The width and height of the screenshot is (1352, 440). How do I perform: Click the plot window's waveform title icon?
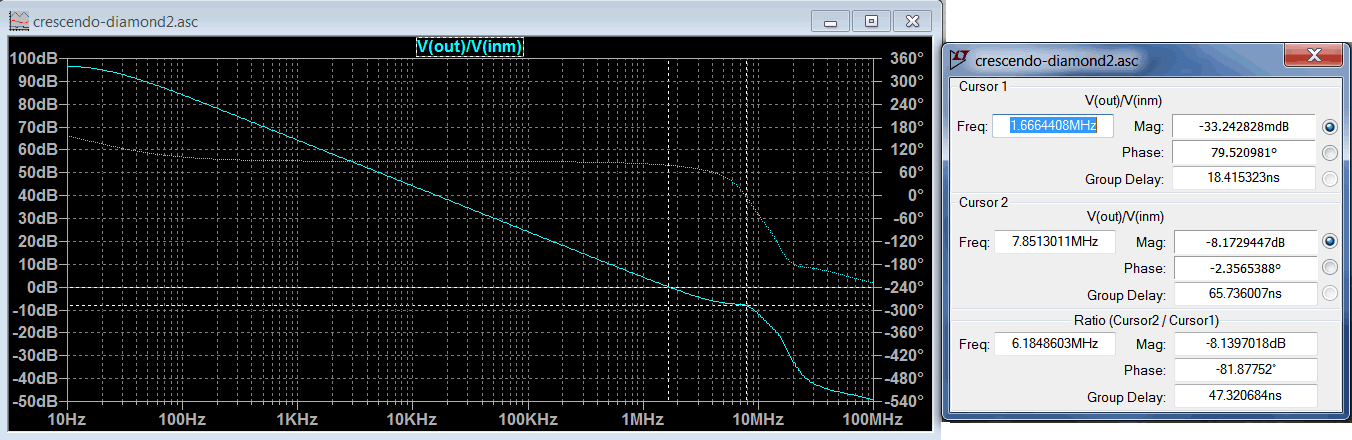[17, 19]
